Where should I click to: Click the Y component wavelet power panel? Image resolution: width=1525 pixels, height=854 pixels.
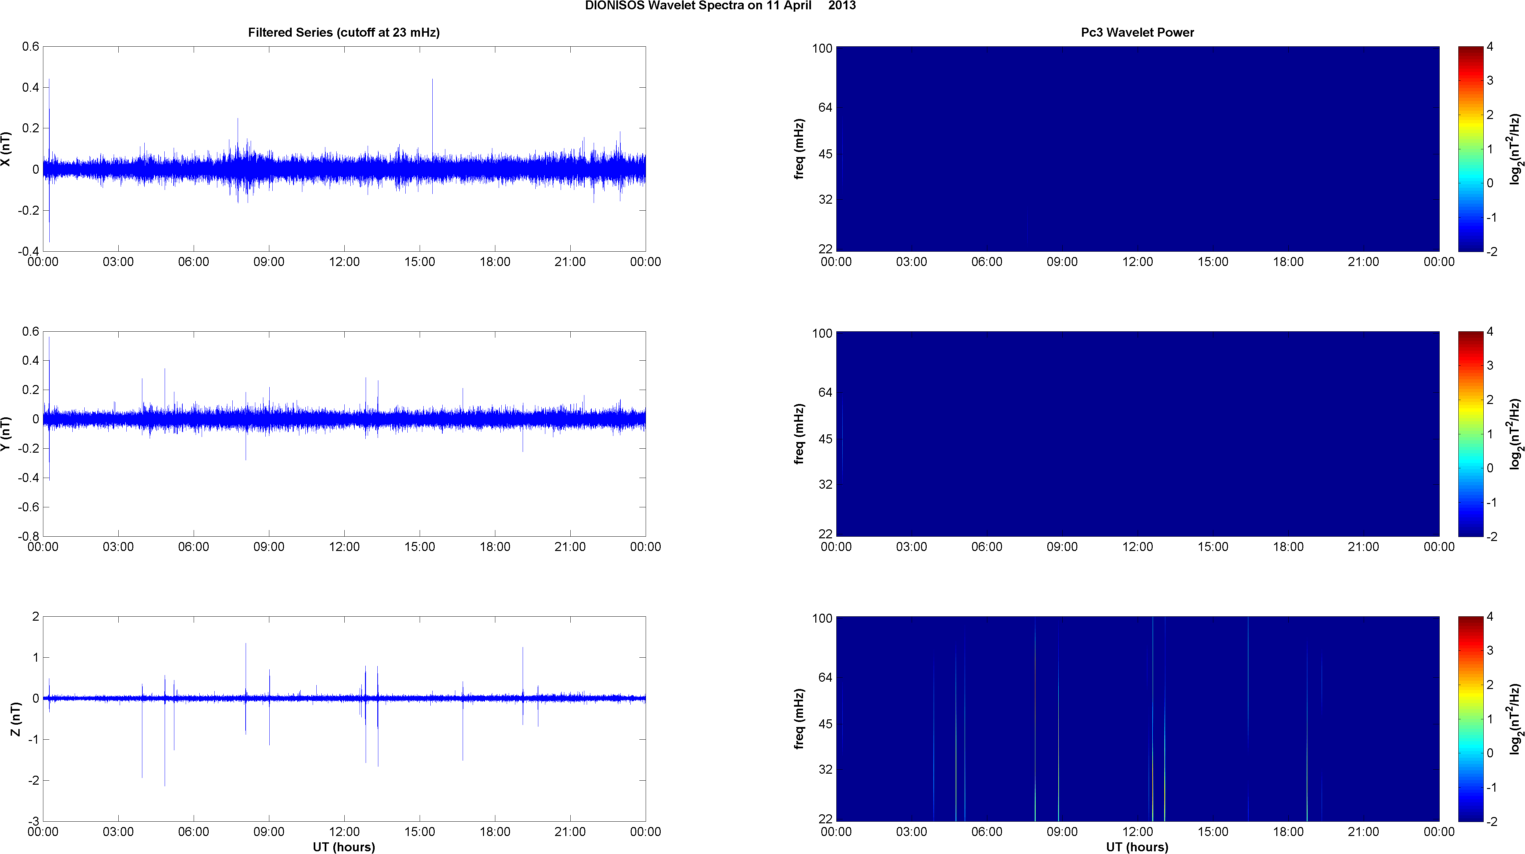(x=1137, y=434)
